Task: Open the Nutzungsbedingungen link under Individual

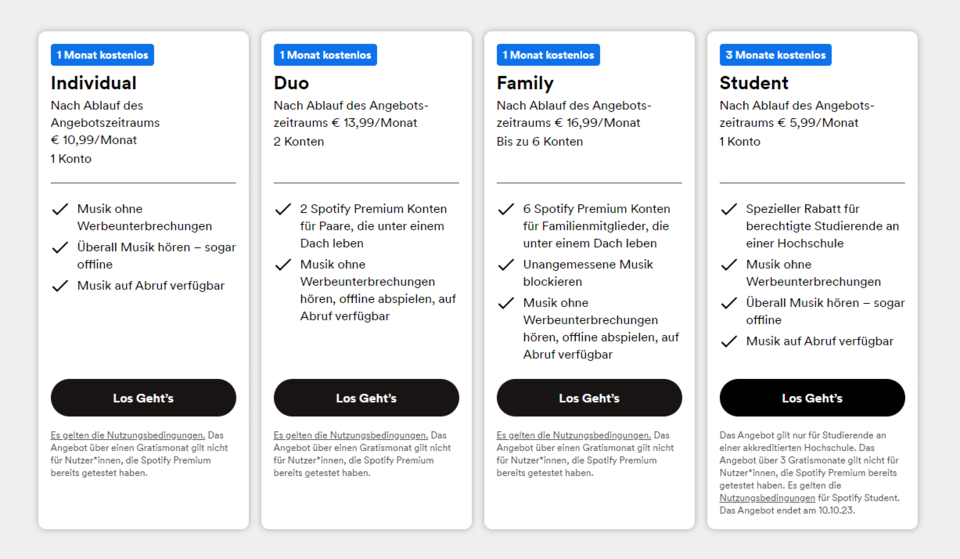Action: [x=128, y=435]
